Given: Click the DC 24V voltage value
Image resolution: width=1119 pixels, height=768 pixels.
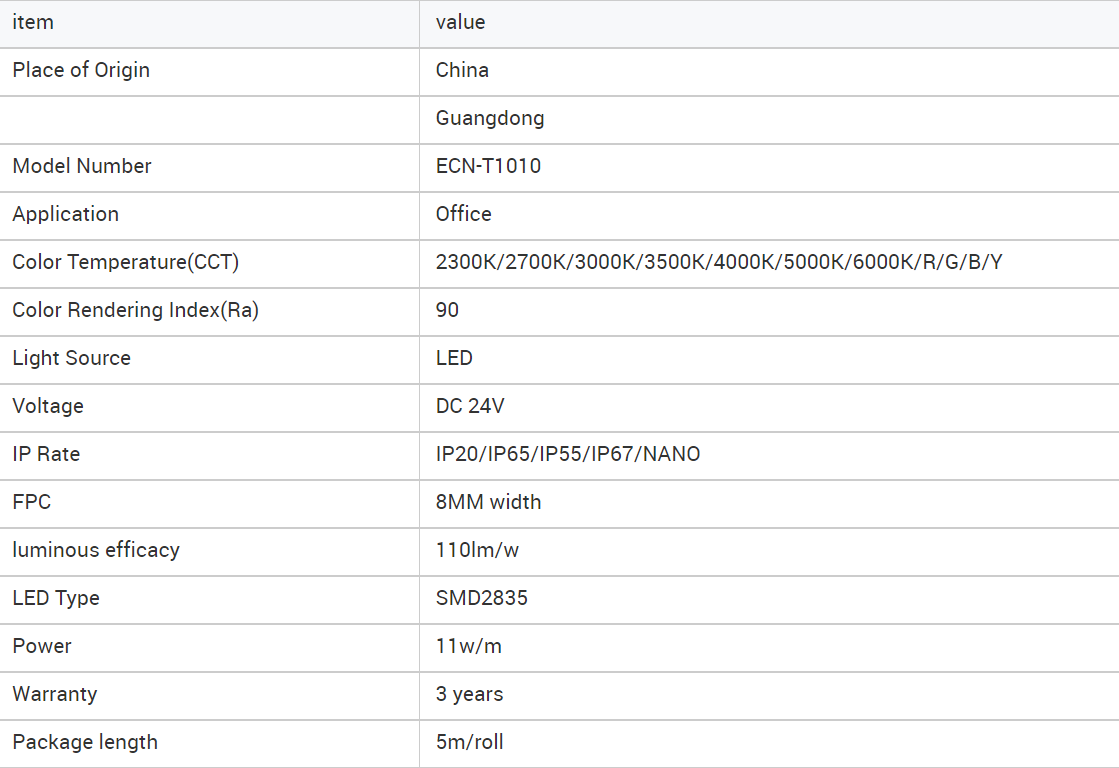Looking at the screenshot, I should pyautogui.click(x=470, y=405).
